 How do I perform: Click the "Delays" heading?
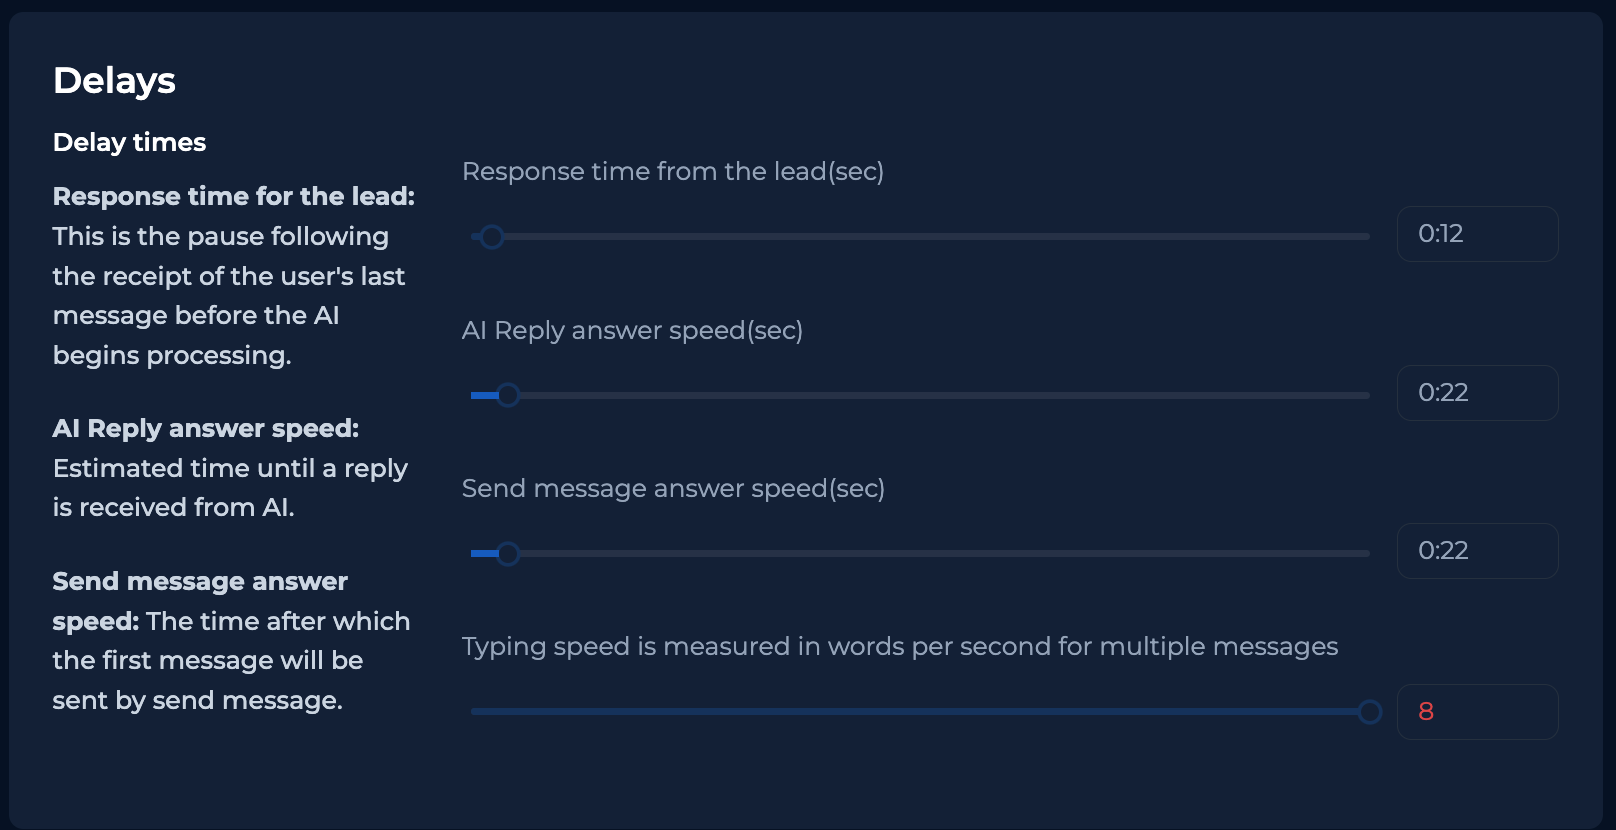114,81
